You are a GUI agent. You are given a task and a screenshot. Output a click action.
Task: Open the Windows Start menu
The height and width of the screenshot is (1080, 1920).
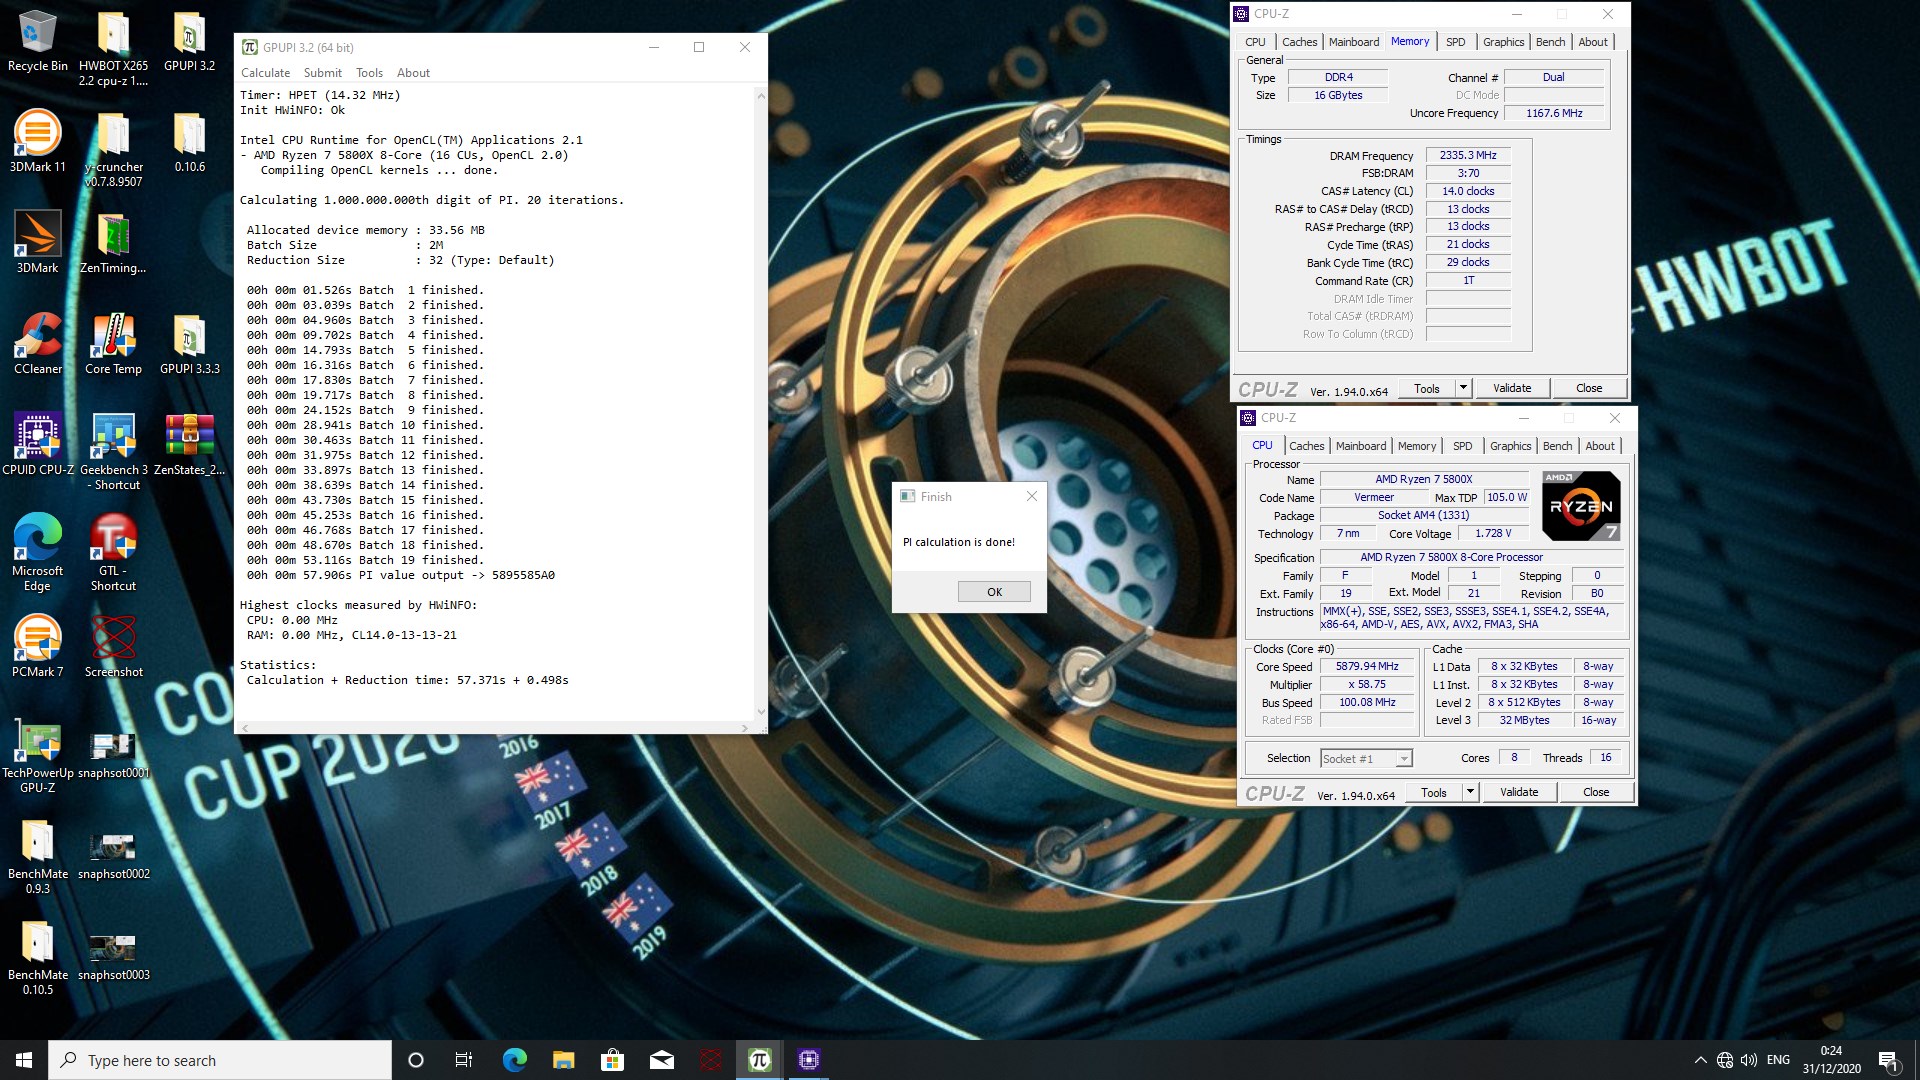pos(24,1060)
